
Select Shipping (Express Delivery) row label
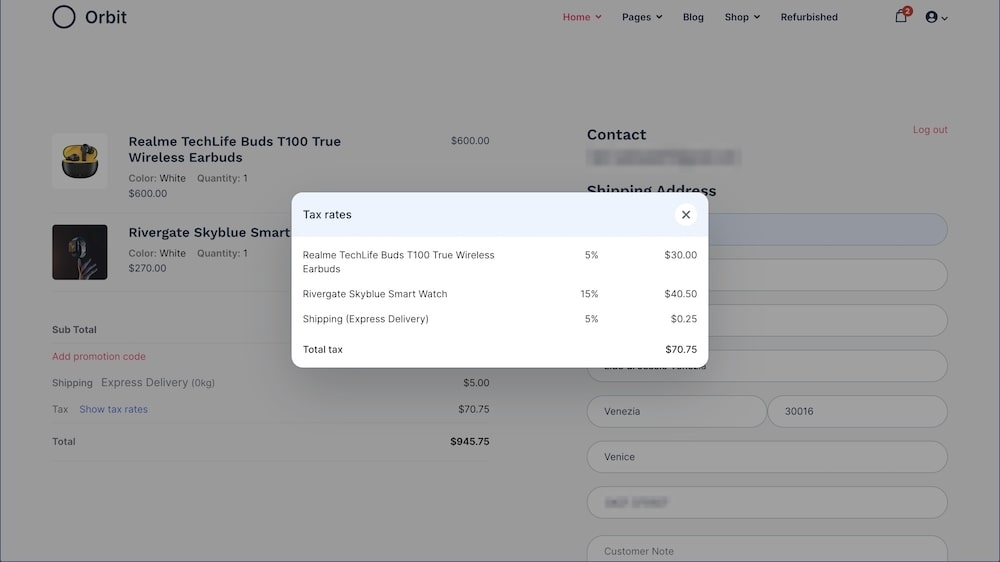coord(365,319)
